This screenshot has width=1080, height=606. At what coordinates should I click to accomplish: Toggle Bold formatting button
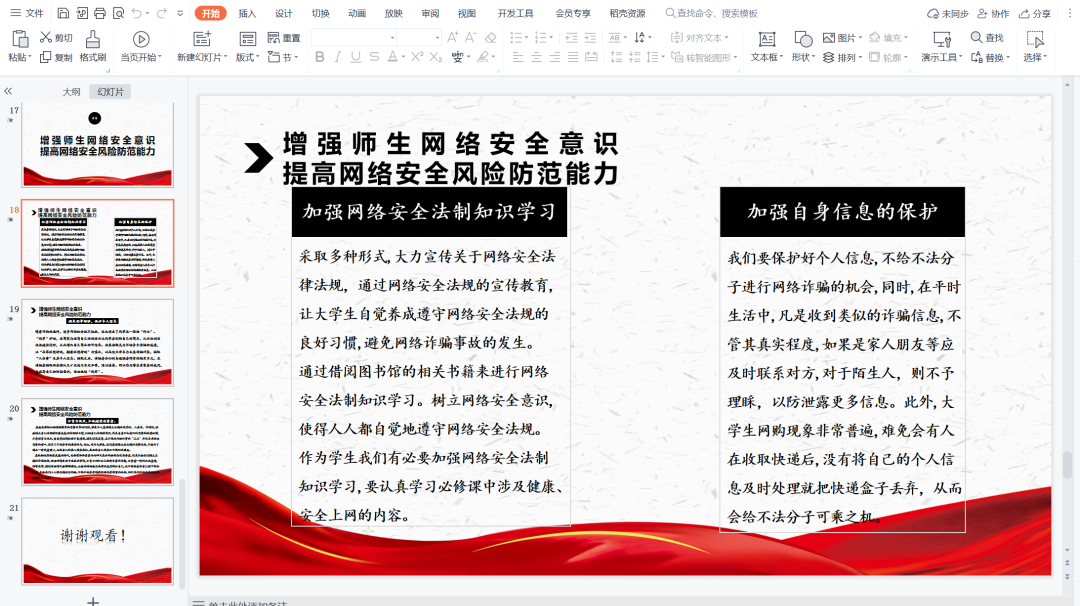point(320,57)
